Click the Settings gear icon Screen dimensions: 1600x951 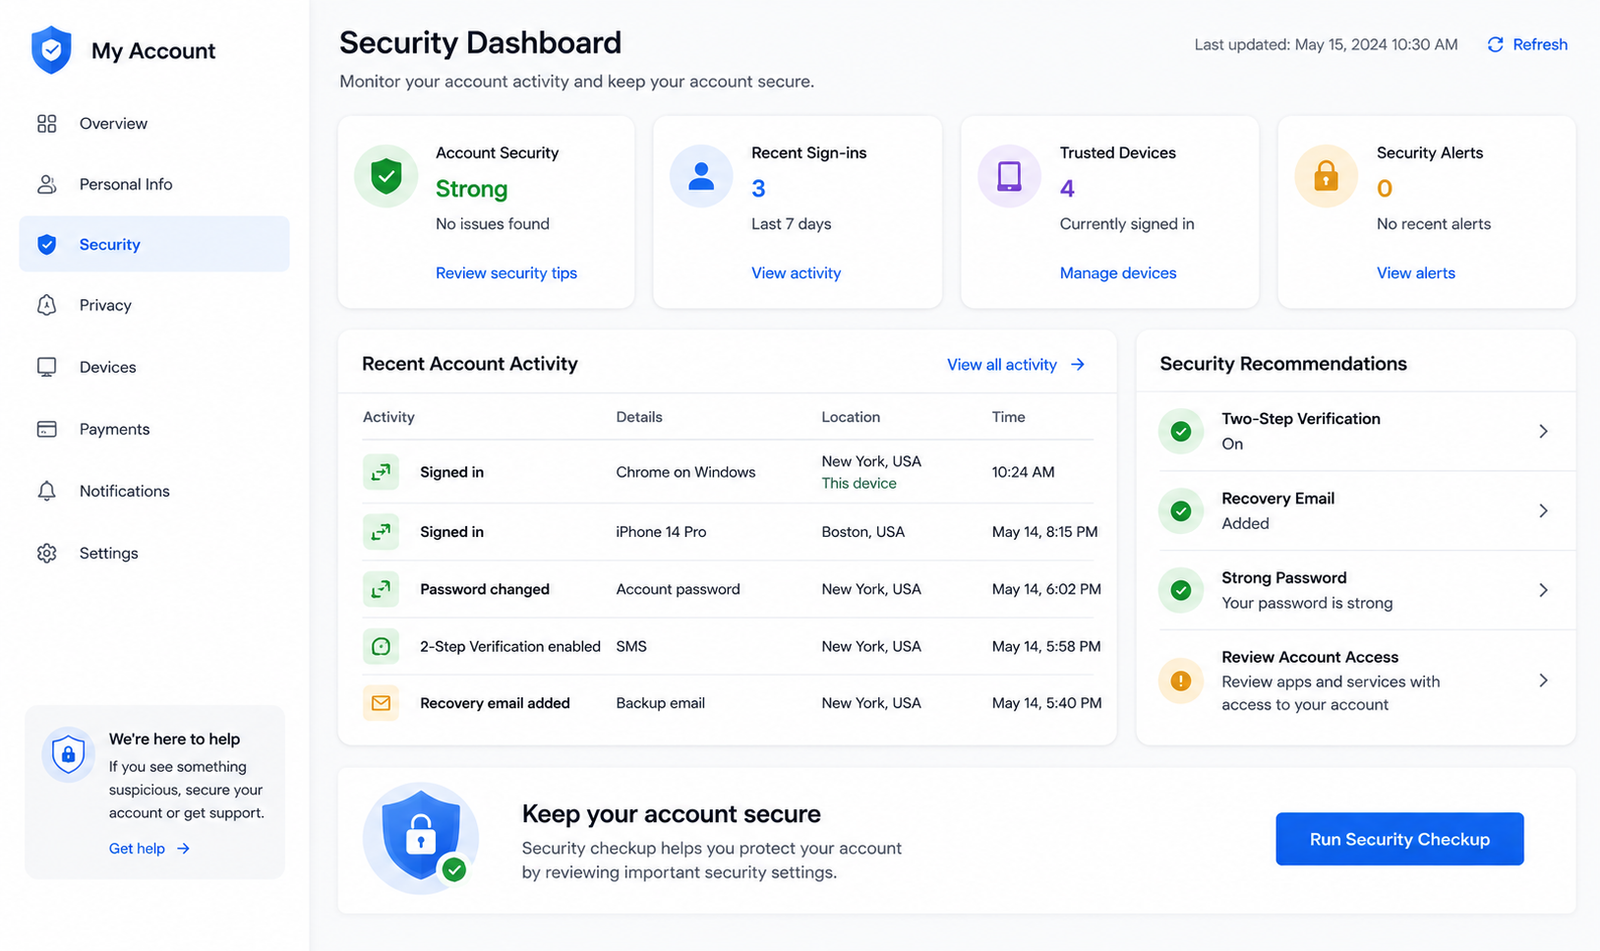pyautogui.click(x=47, y=553)
